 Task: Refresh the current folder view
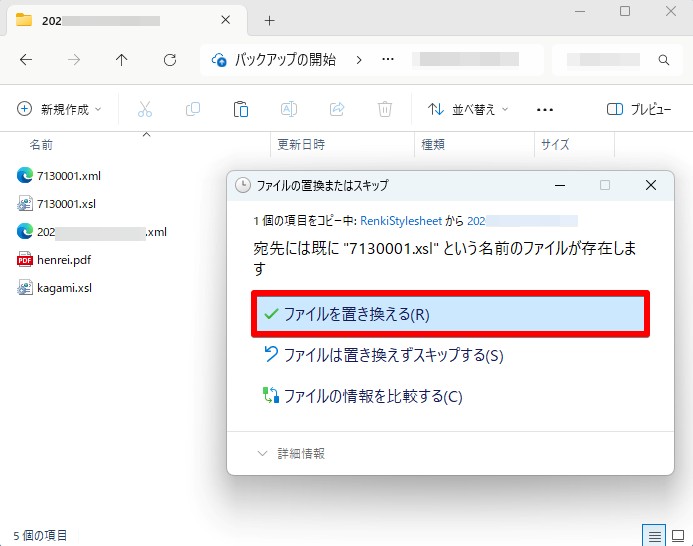coord(170,60)
